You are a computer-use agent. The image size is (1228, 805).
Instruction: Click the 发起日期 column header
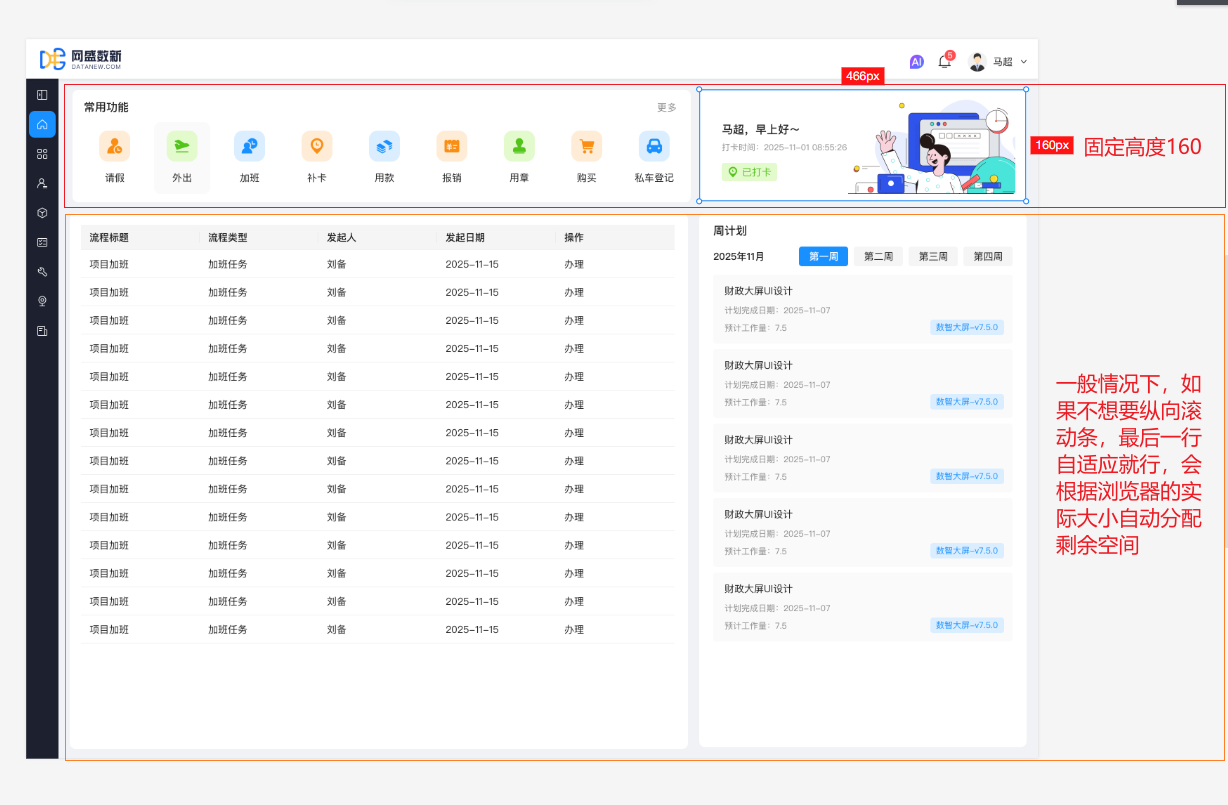(x=465, y=238)
